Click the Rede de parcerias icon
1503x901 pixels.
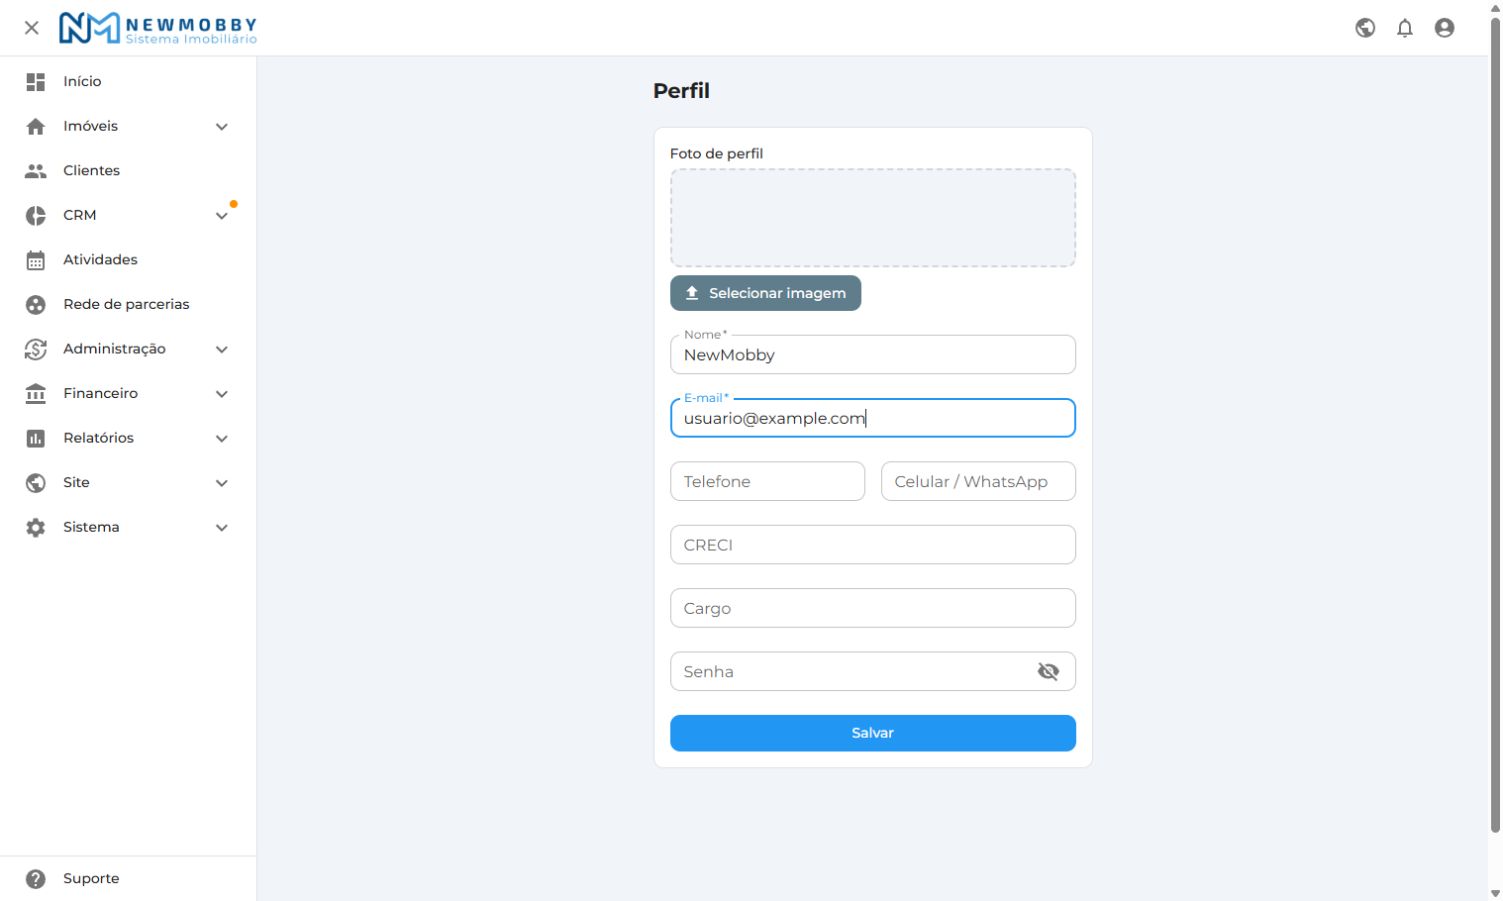[x=36, y=305]
